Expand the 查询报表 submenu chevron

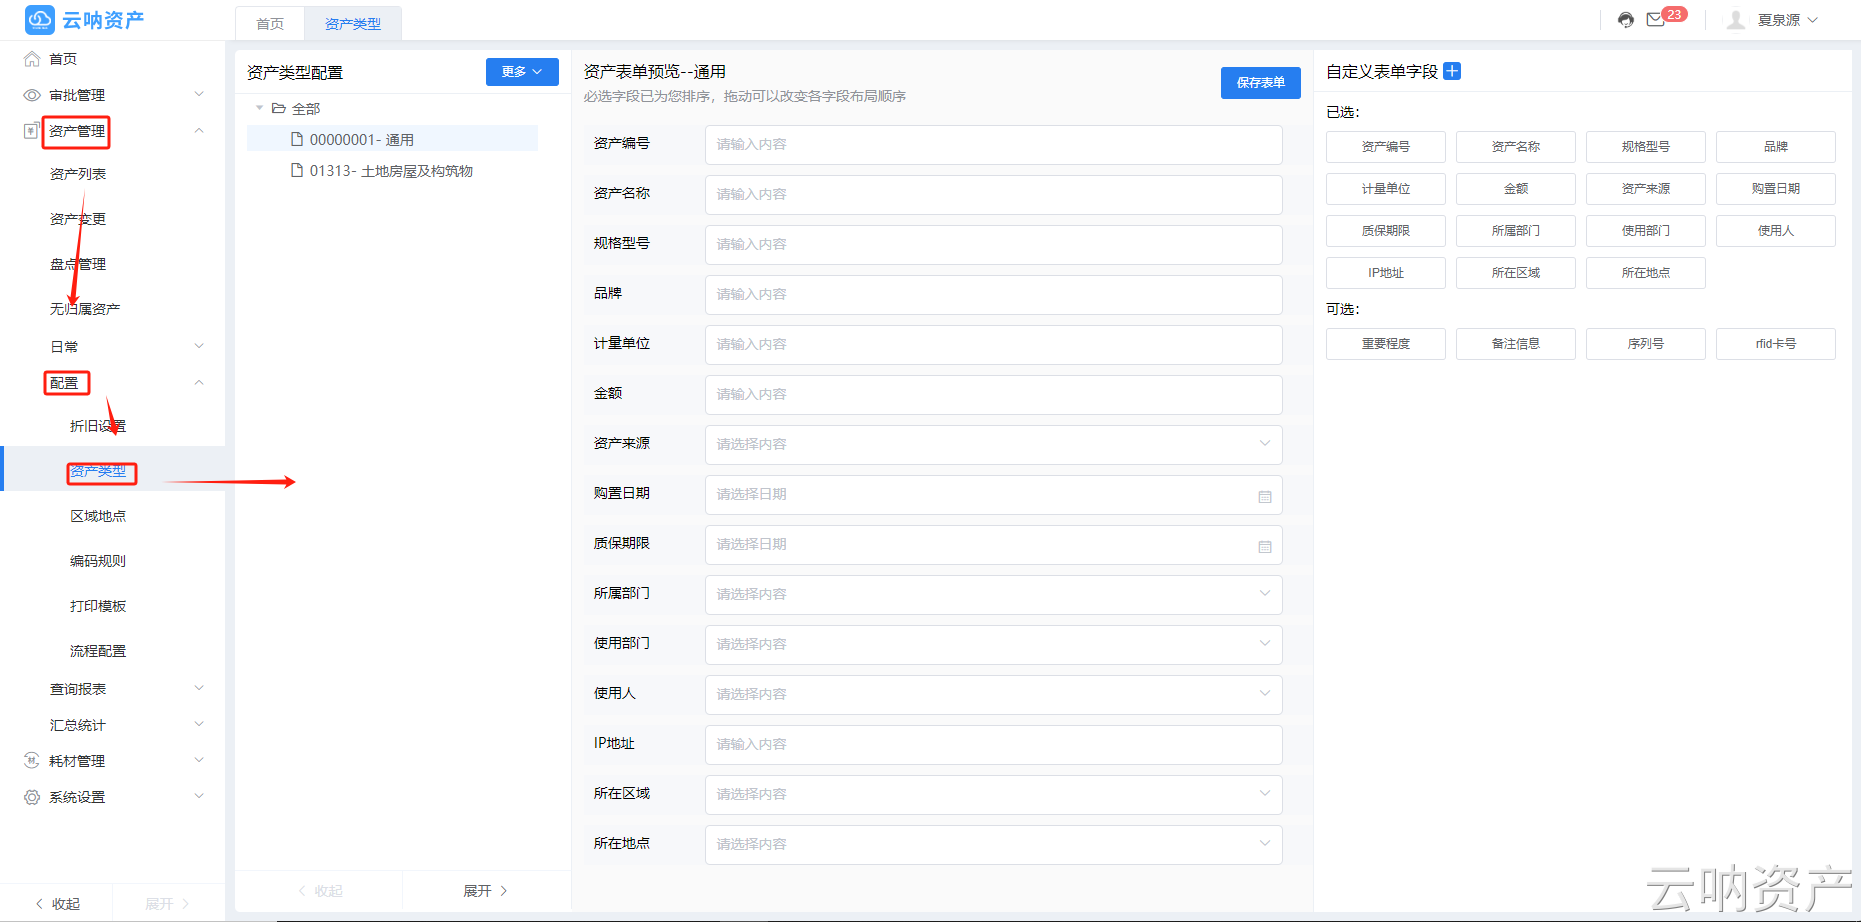199,688
